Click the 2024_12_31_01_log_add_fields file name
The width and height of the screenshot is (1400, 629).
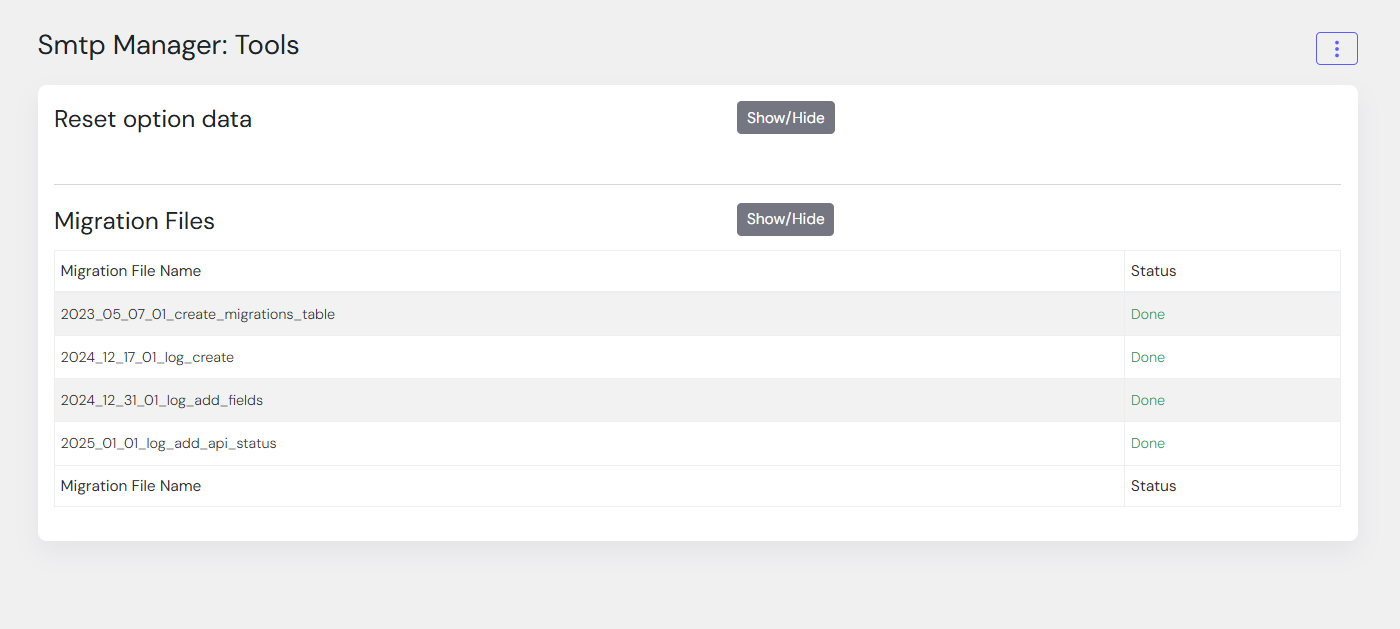coord(162,400)
